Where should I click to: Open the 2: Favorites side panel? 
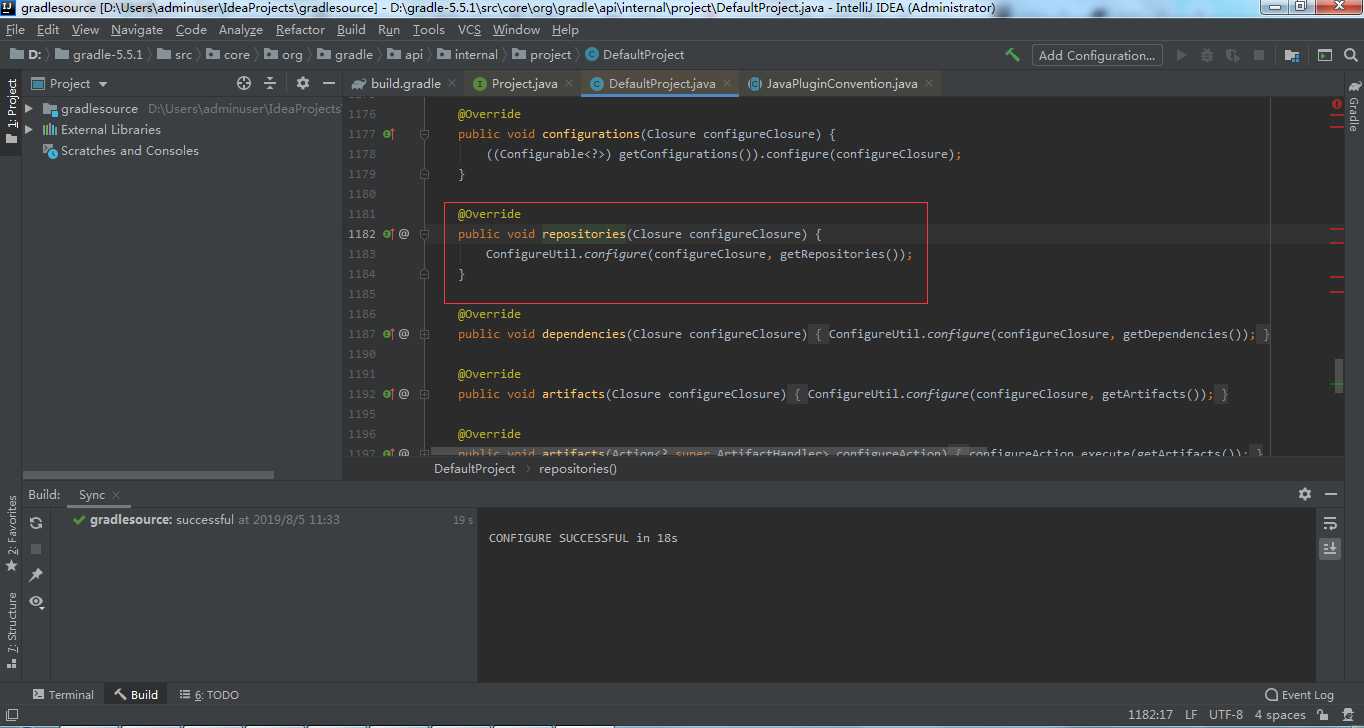(12, 532)
